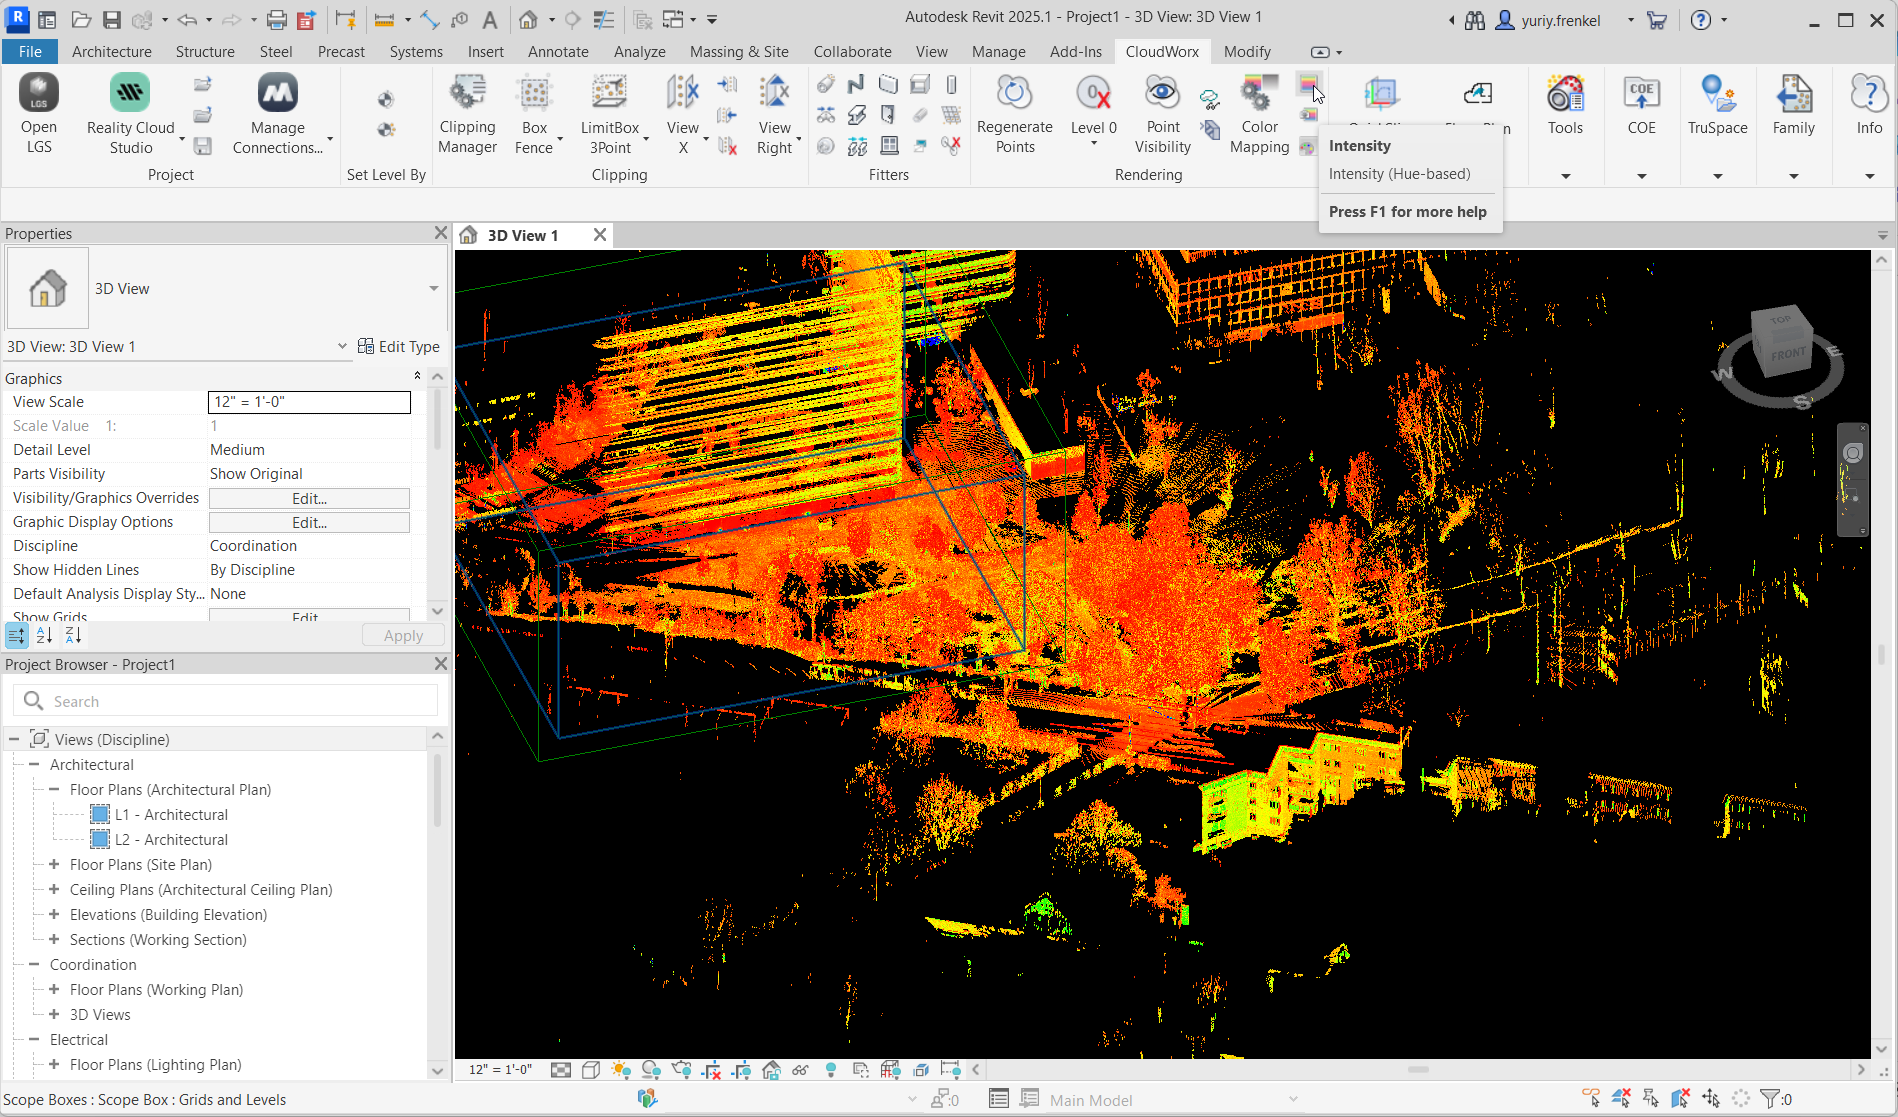Collapse the Architectural tree node
Image resolution: width=1898 pixels, height=1117 pixels.
click(x=34, y=765)
